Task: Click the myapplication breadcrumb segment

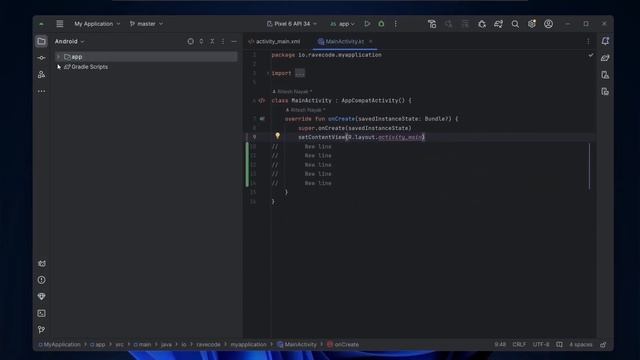Action: click(x=248, y=344)
